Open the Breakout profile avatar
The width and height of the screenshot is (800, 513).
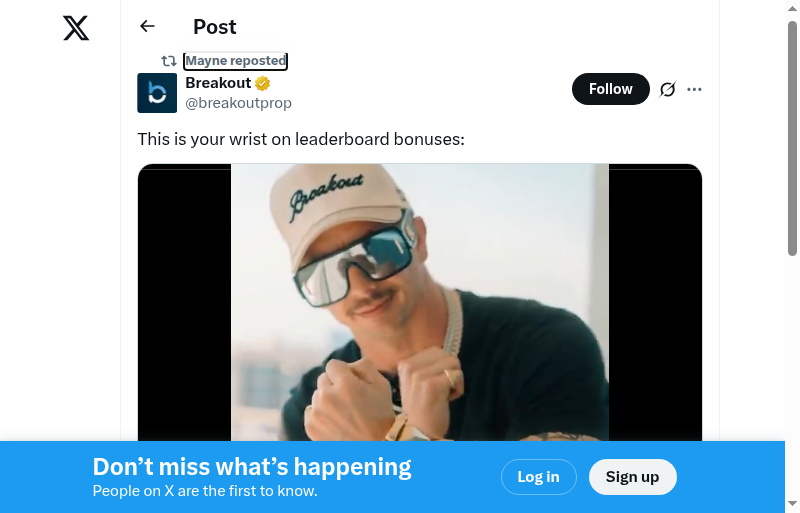point(157,93)
